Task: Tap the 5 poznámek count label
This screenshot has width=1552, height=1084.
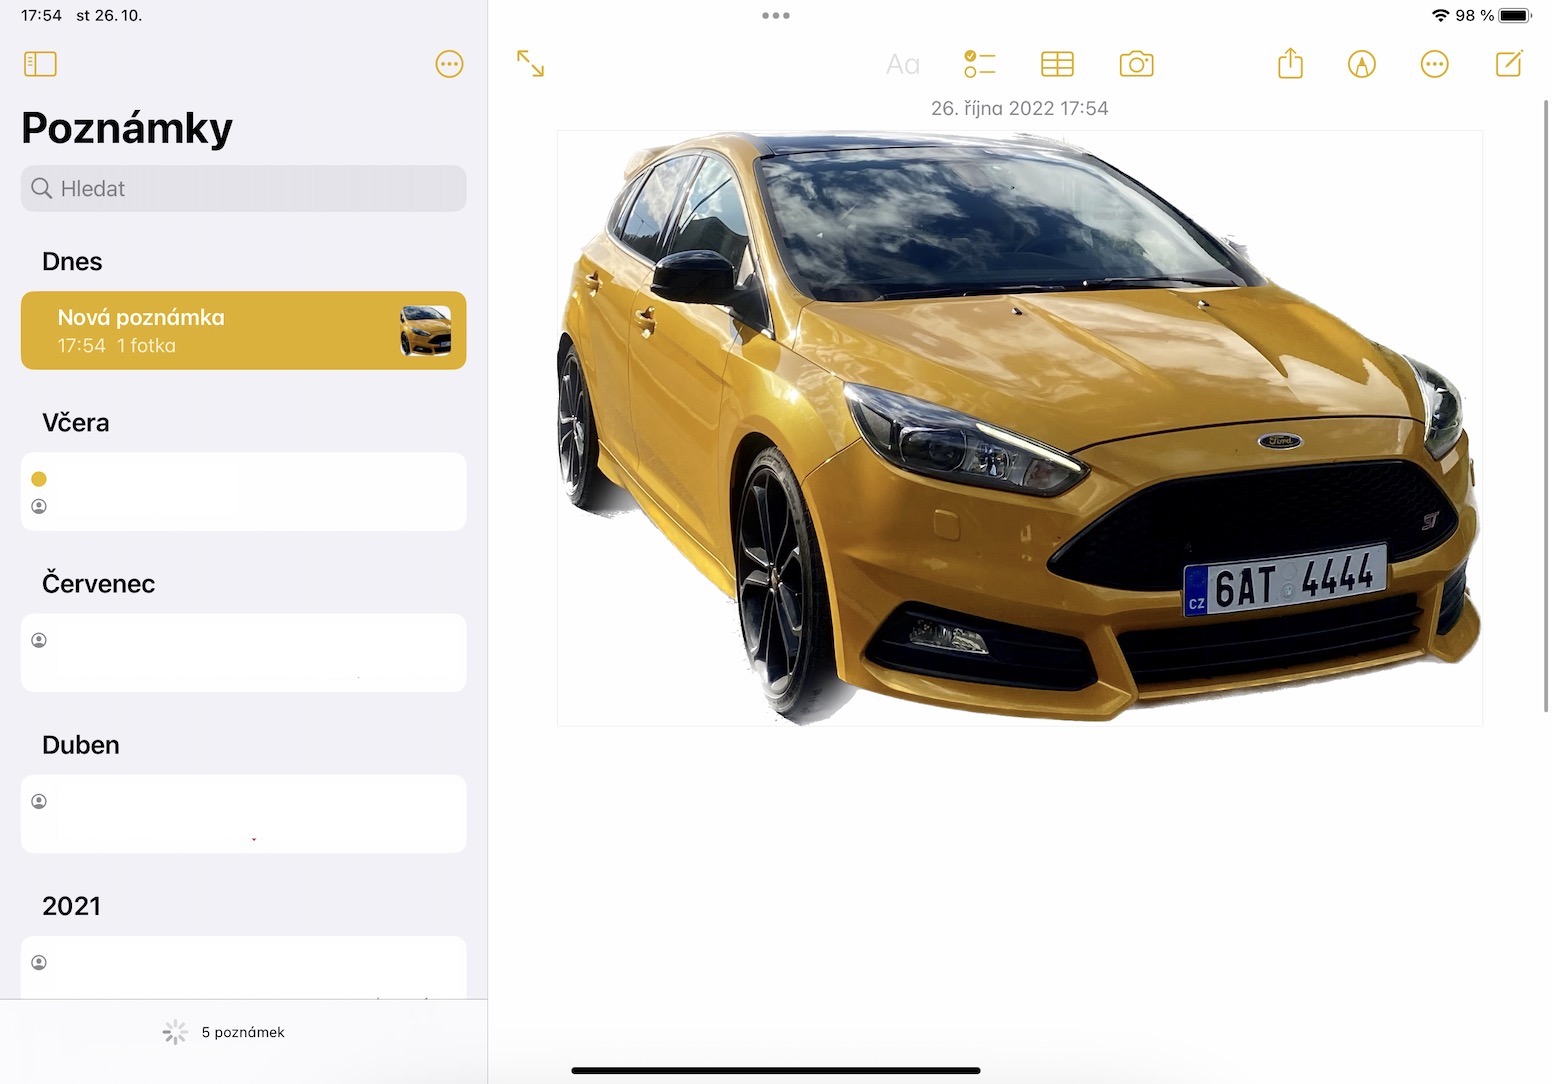Action: (x=243, y=1032)
